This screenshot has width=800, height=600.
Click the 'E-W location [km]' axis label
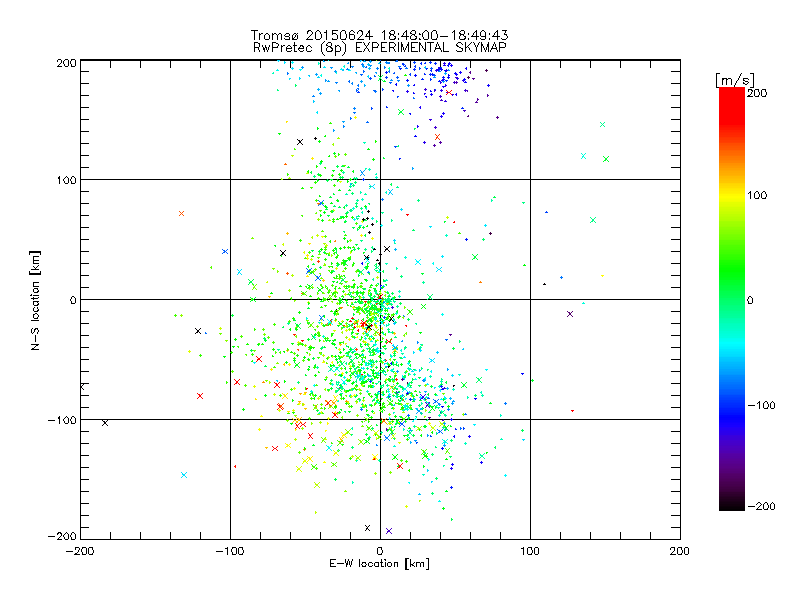pyautogui.click(x=379, y=563)
